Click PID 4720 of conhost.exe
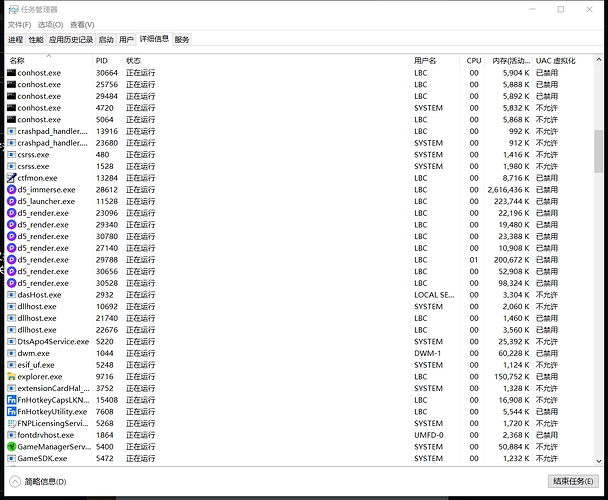 [x=104, y=108]
